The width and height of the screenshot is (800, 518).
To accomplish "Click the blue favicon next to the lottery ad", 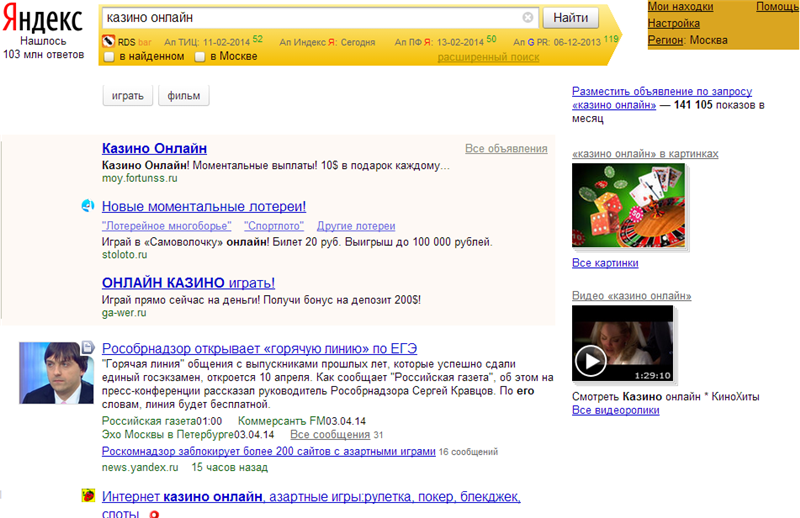I will pyautogui.click(x=88, y=205).
